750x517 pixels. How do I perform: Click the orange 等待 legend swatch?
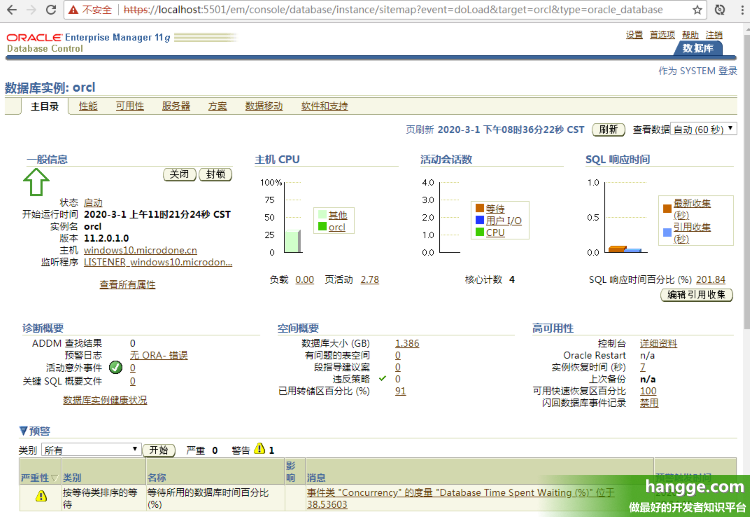pyautogui.click(x=480, y=208)
